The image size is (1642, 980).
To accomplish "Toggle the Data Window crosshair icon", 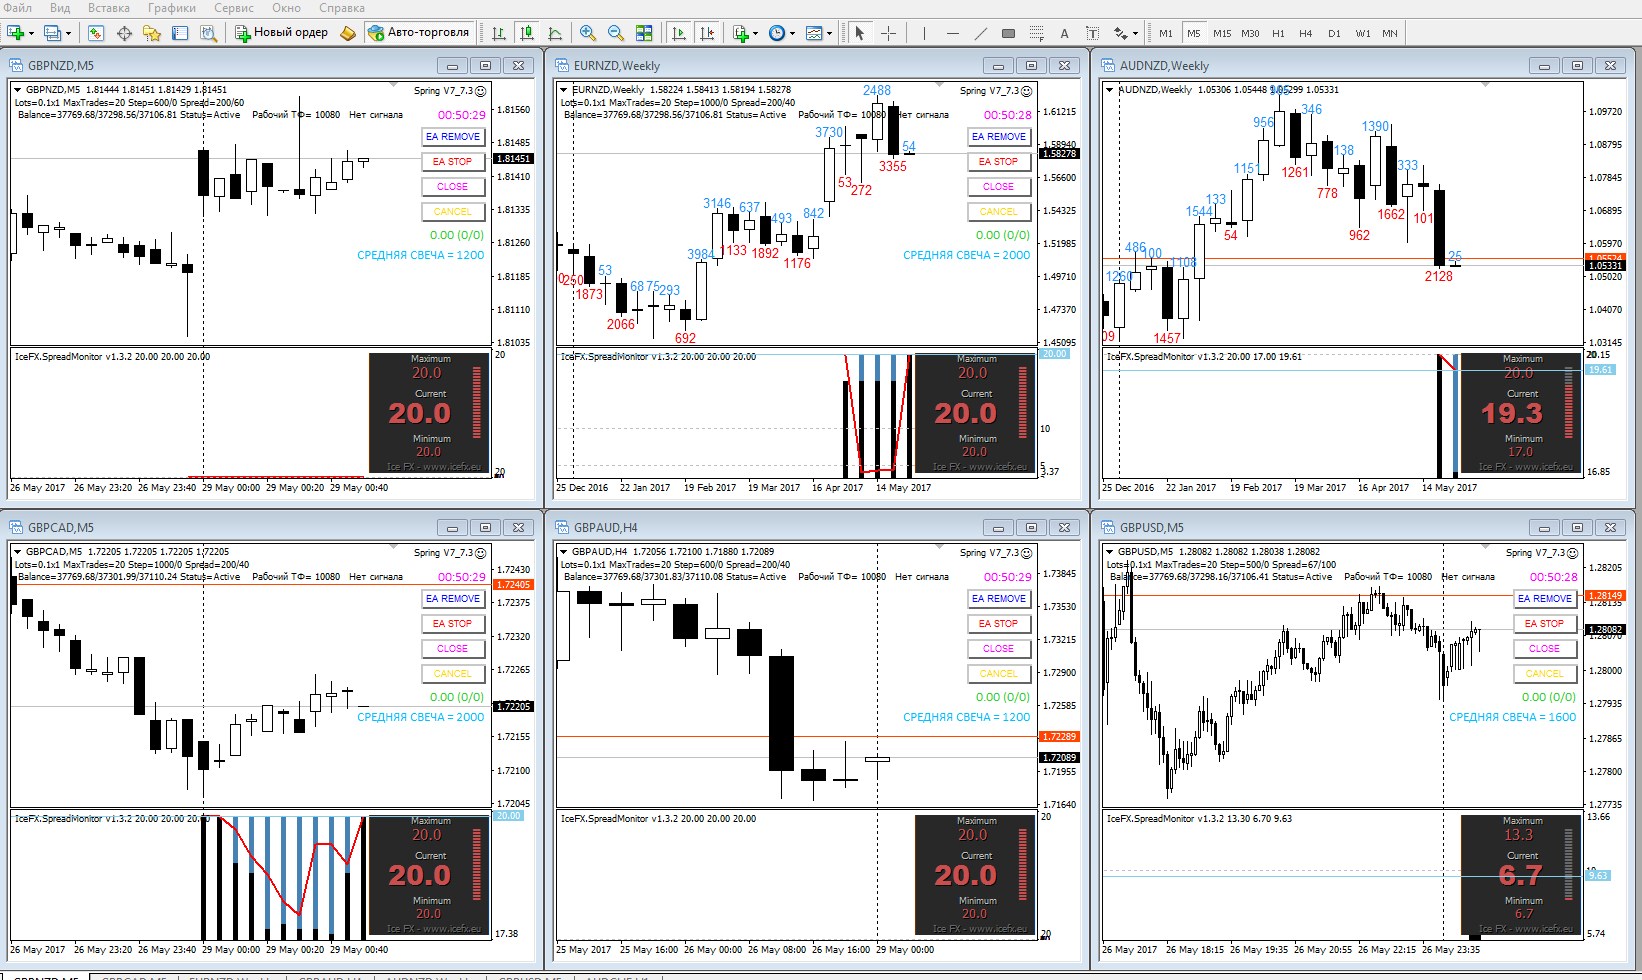I will coord(124,33).
